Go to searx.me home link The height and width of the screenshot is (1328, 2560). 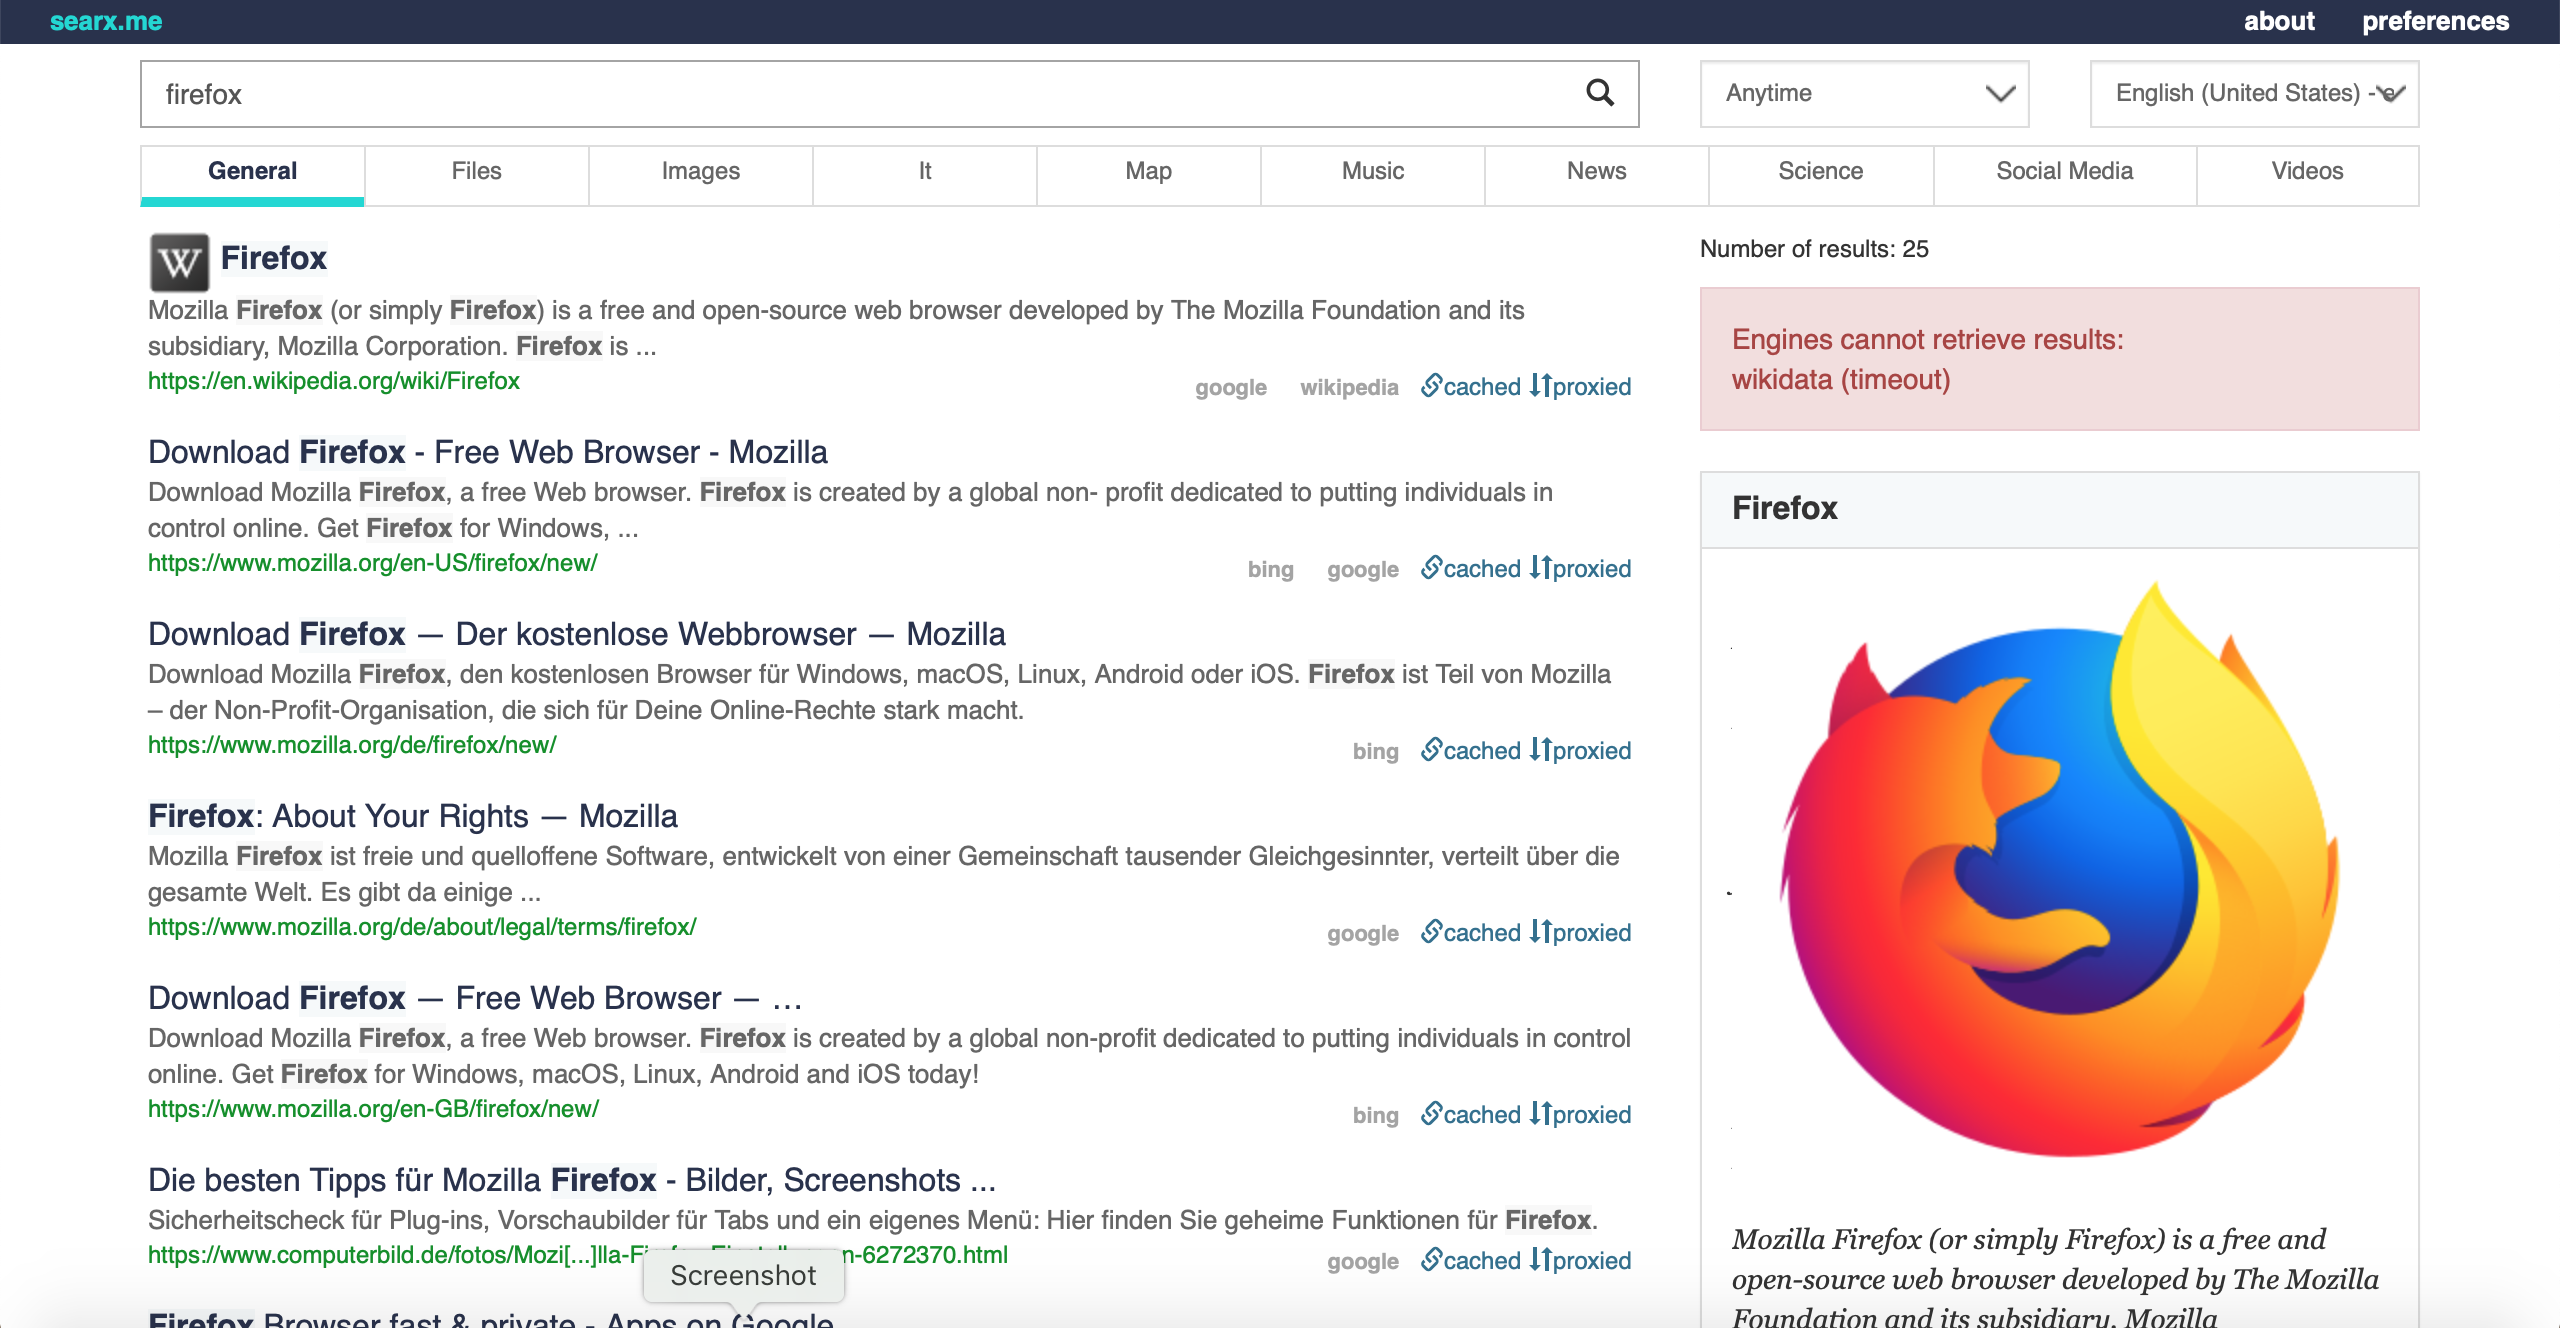tap(106, 21)
